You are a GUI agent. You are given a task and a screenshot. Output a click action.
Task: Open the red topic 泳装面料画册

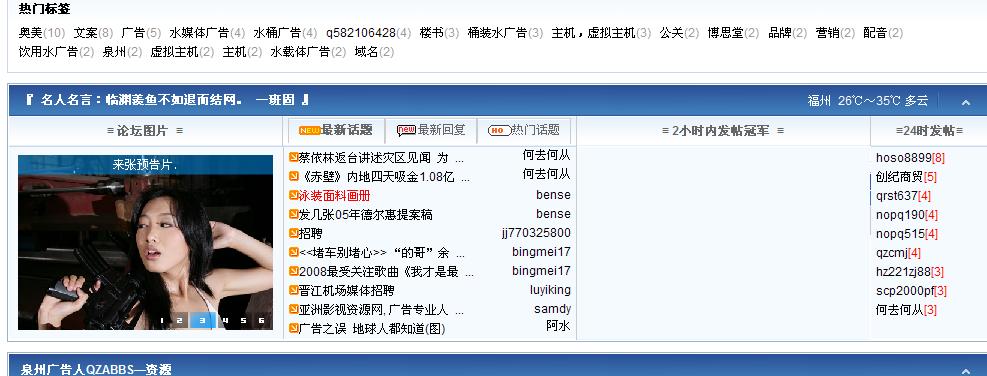(x=334, y=196)
